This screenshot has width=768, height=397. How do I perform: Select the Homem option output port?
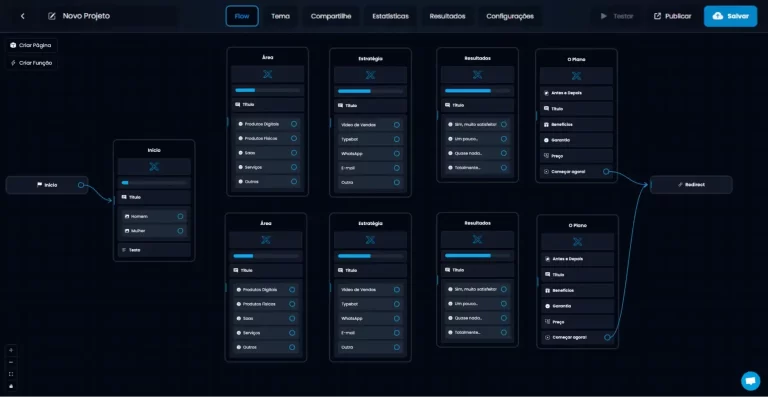click(180, 216)
